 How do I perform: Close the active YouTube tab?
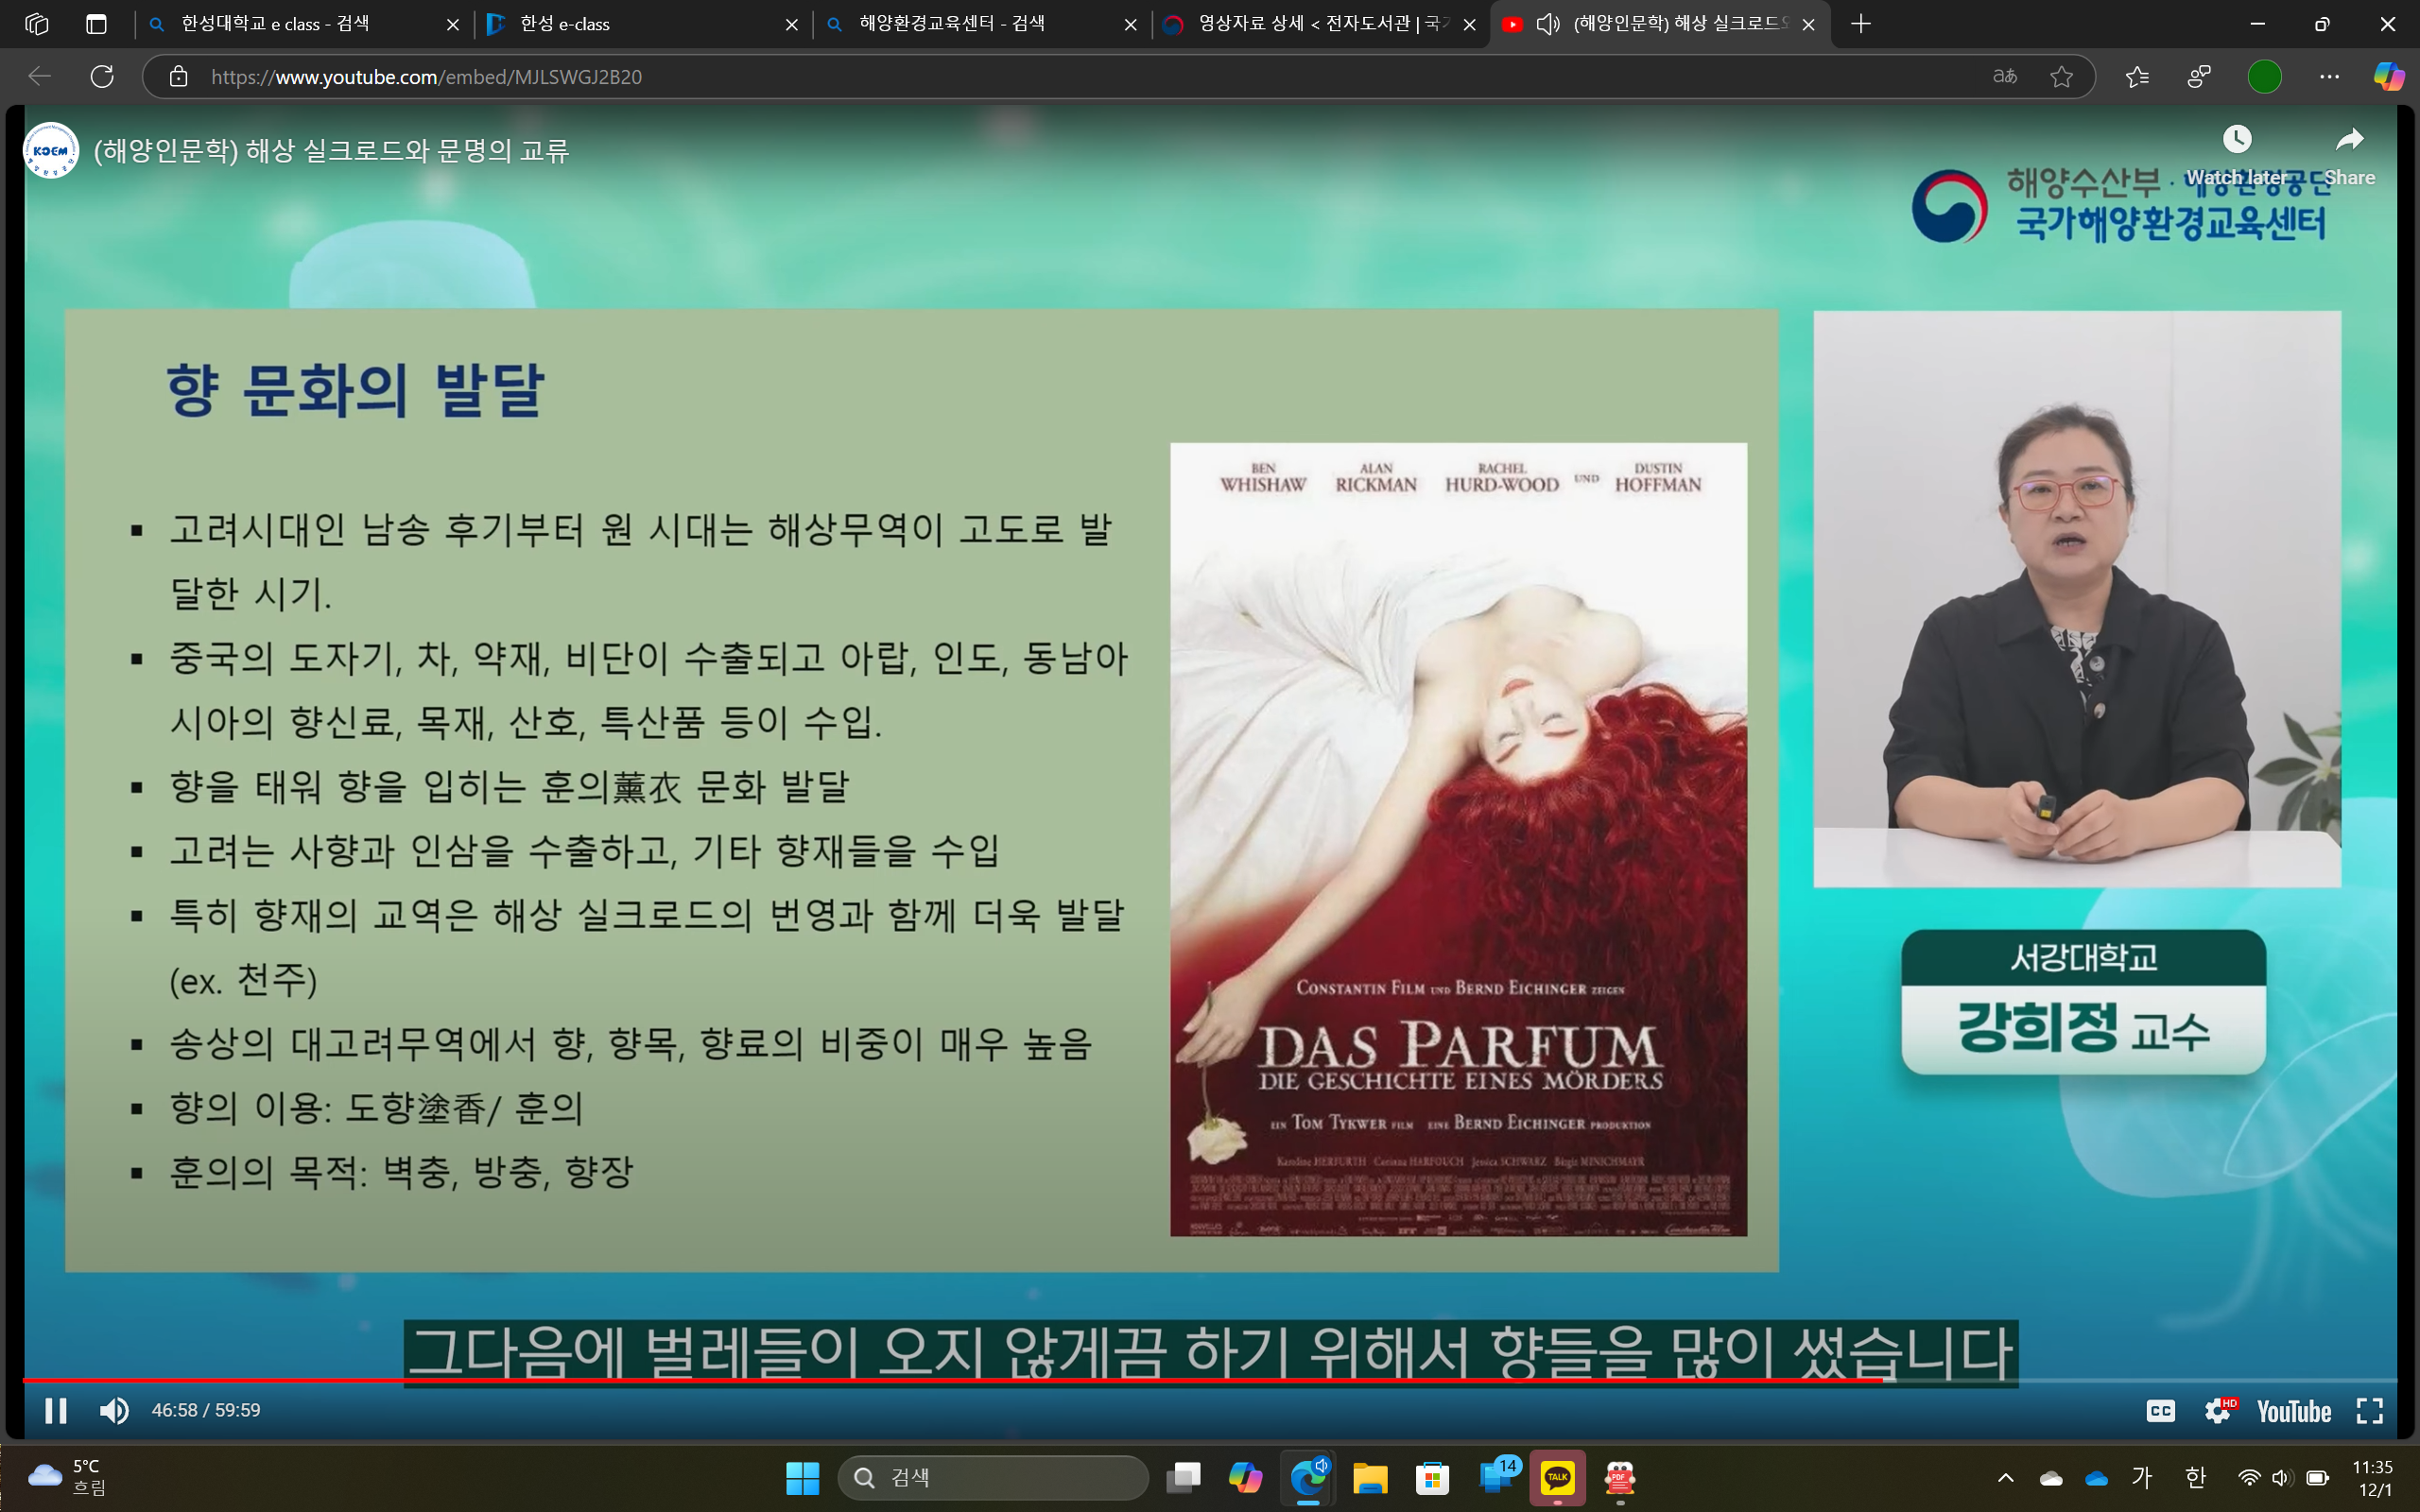tap(1808, 25)
